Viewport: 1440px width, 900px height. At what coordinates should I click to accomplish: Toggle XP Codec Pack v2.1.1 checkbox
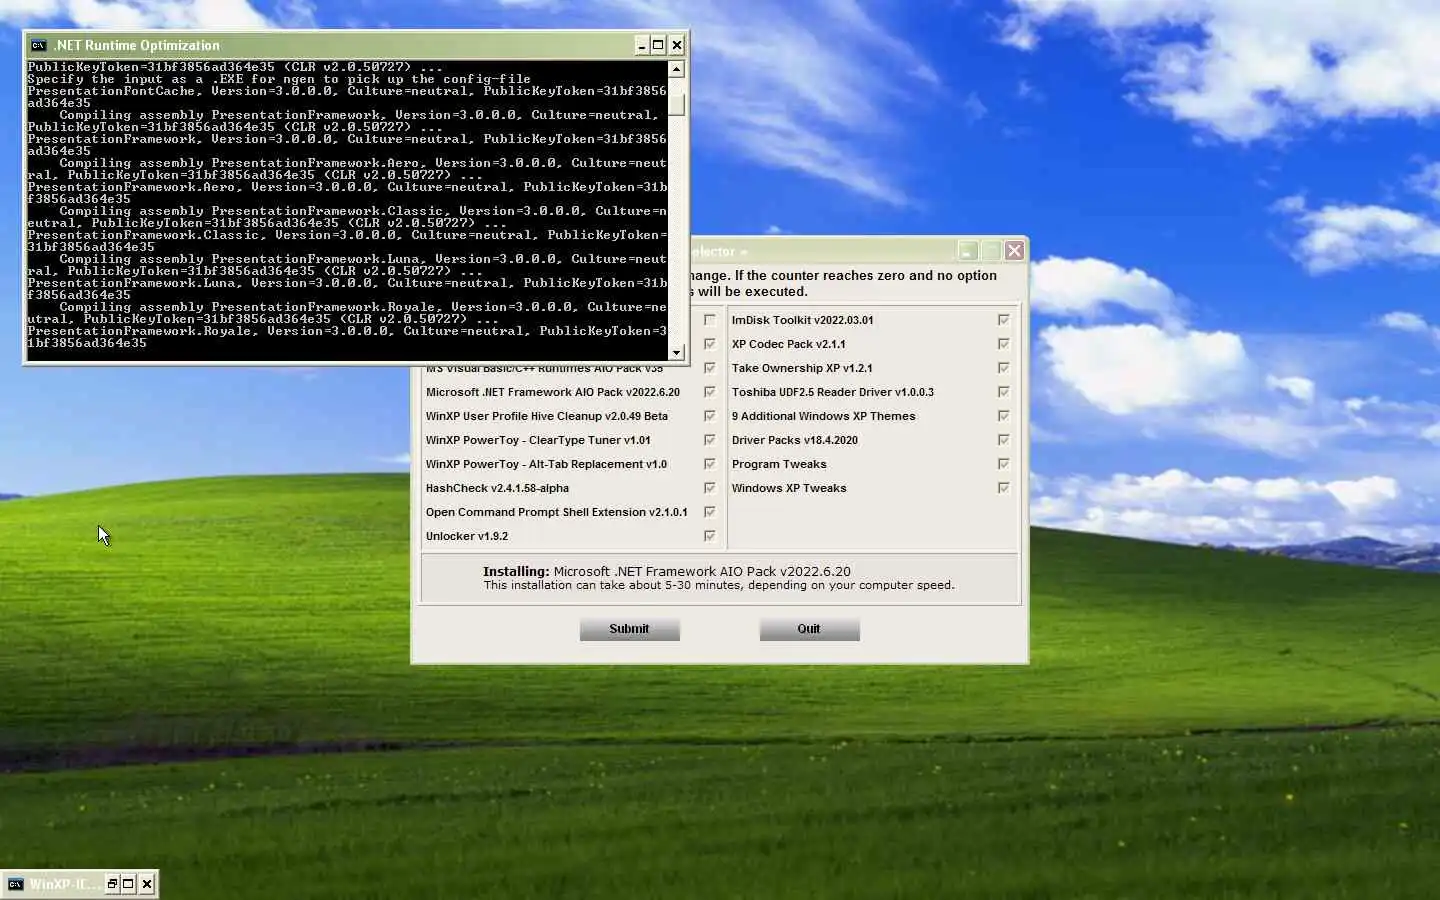(1003, 344)
